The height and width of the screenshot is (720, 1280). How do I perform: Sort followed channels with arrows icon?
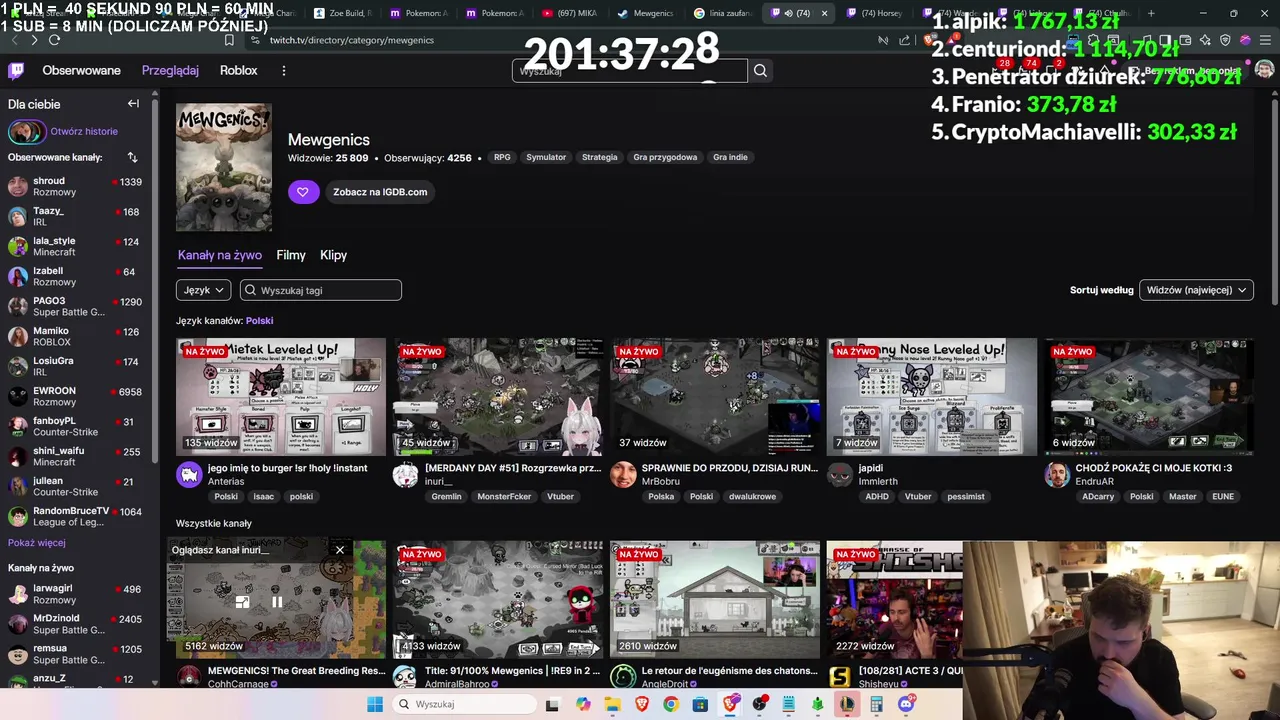click(x=133, y=157)
